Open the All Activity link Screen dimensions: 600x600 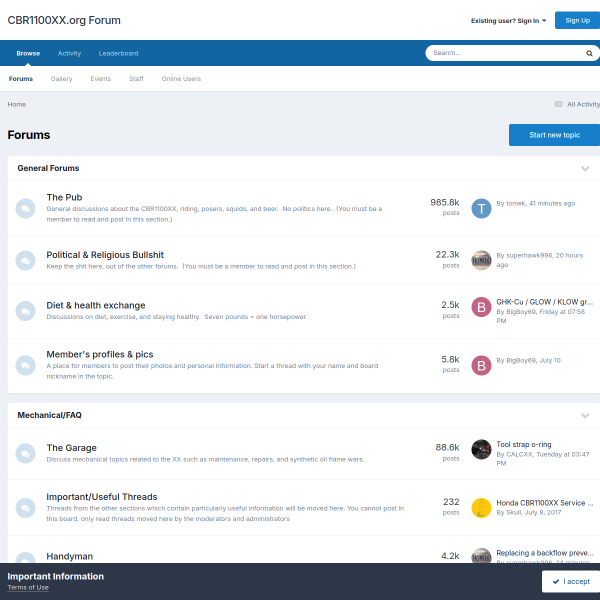[583, 104]
